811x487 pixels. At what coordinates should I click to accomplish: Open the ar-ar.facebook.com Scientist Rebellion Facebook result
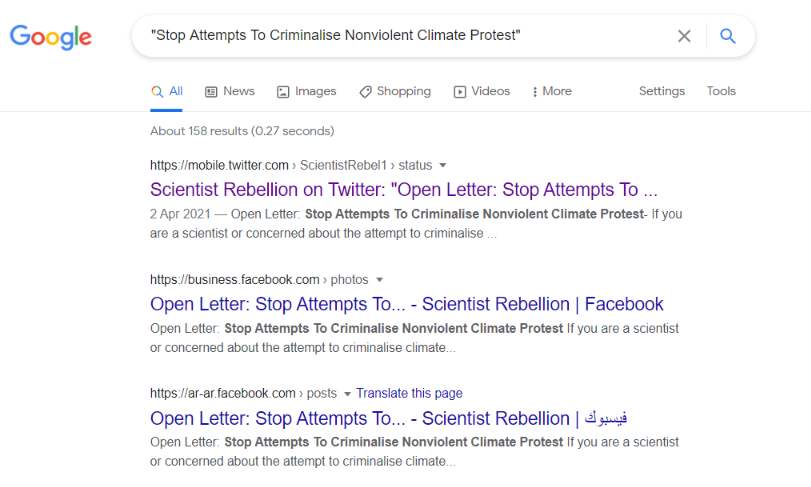388,418
